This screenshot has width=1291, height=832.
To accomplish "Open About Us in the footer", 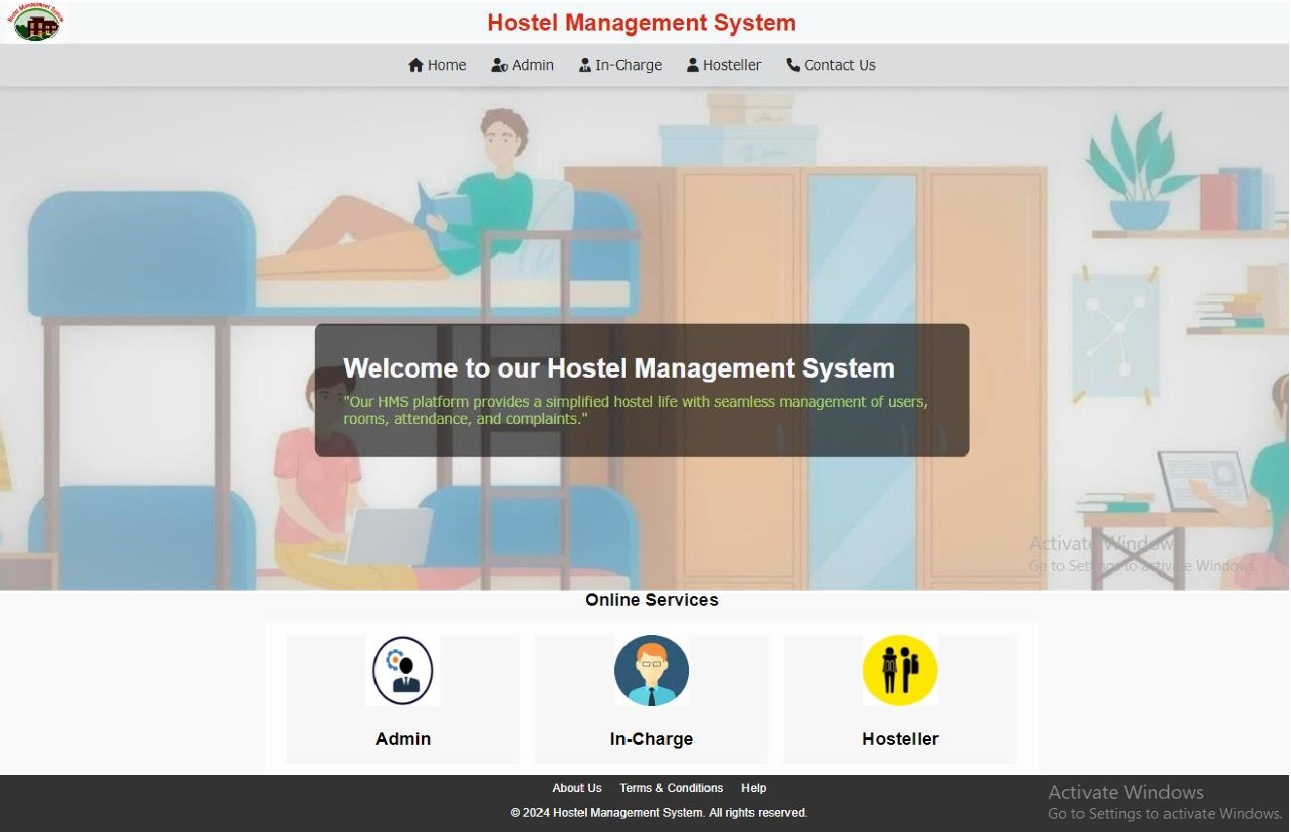I will 577,788.
